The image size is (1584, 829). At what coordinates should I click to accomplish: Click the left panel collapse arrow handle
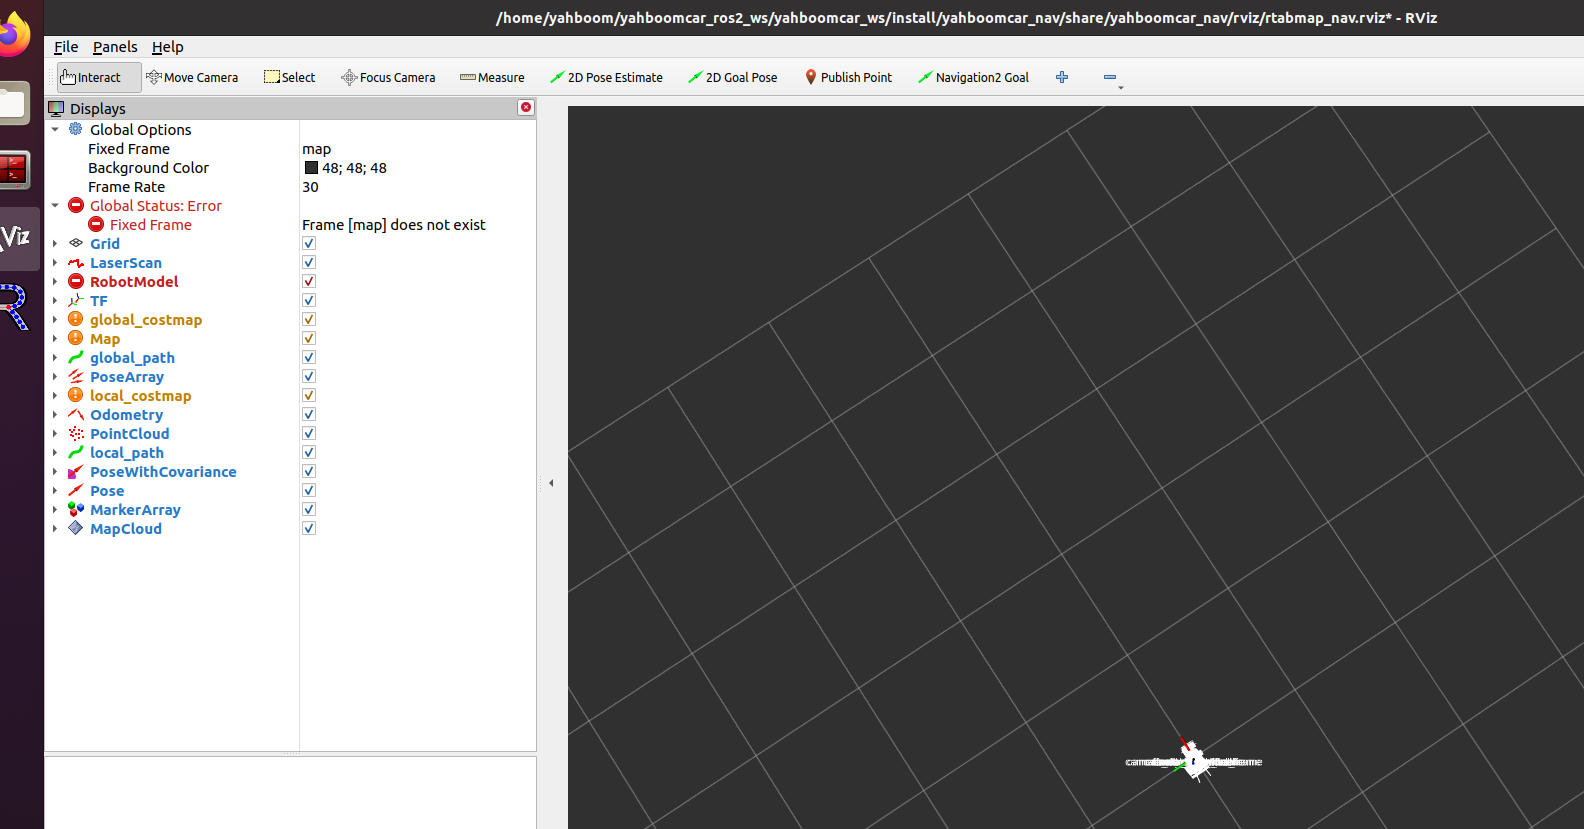[551, 483]
